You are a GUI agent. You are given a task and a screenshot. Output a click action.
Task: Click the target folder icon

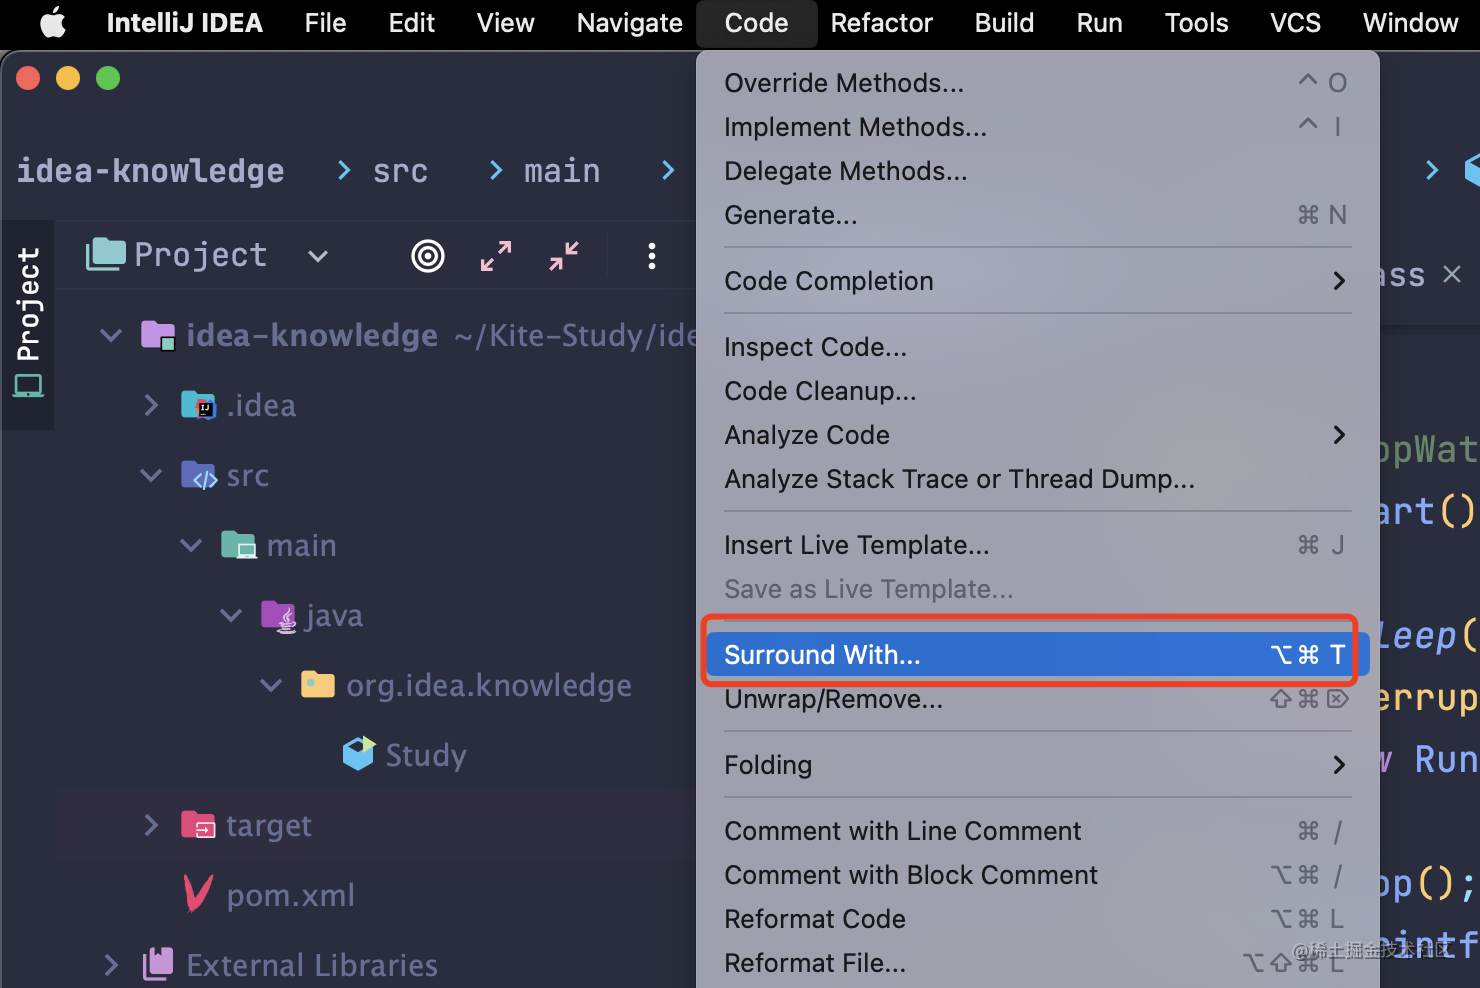pyautogui.click(x=198, y=825)
